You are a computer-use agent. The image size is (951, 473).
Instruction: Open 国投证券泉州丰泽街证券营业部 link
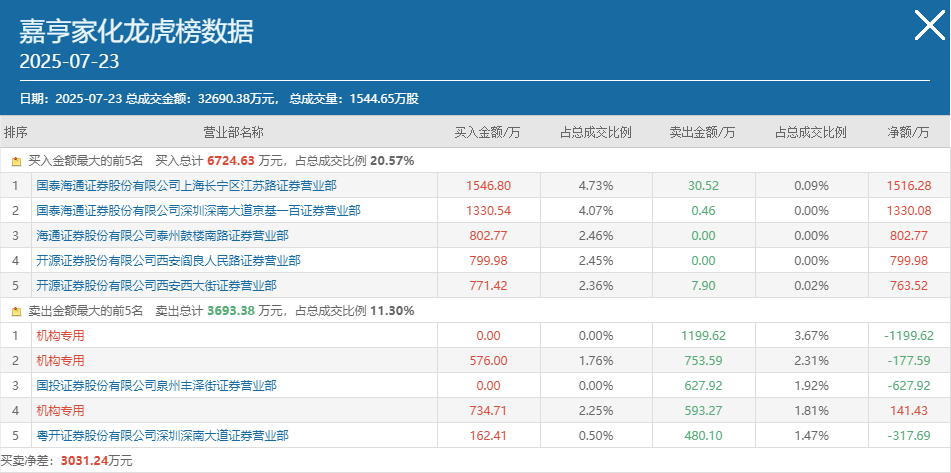[x=156, y=385]
